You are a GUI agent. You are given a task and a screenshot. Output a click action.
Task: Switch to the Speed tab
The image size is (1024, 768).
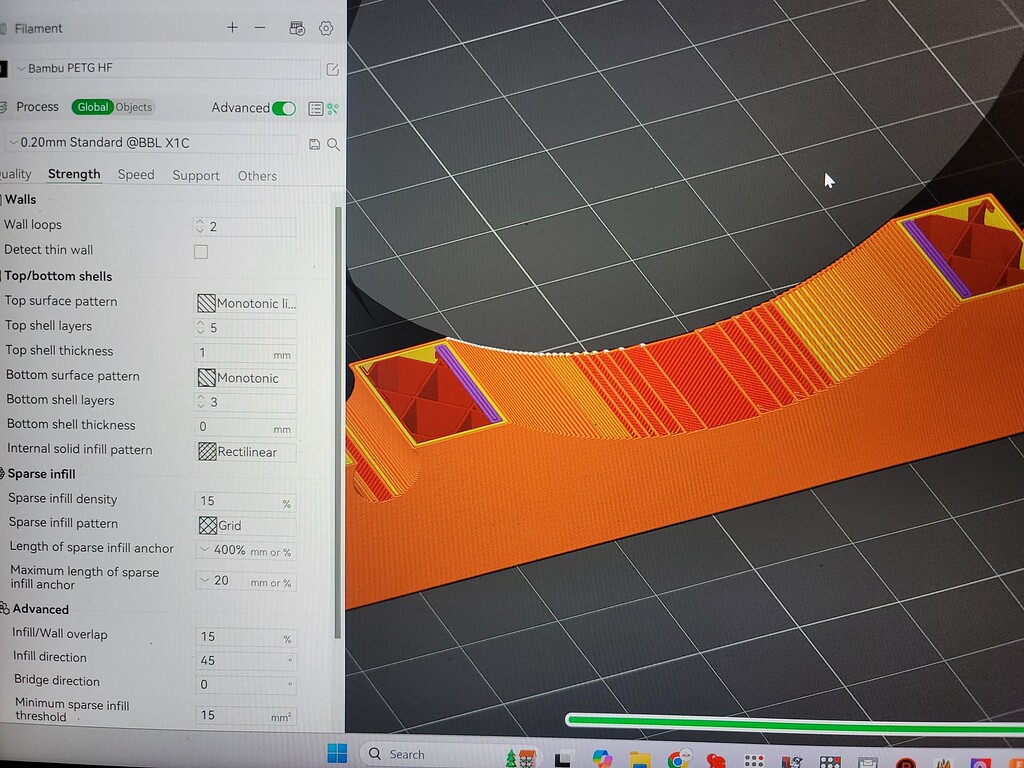tap(136, 174)
